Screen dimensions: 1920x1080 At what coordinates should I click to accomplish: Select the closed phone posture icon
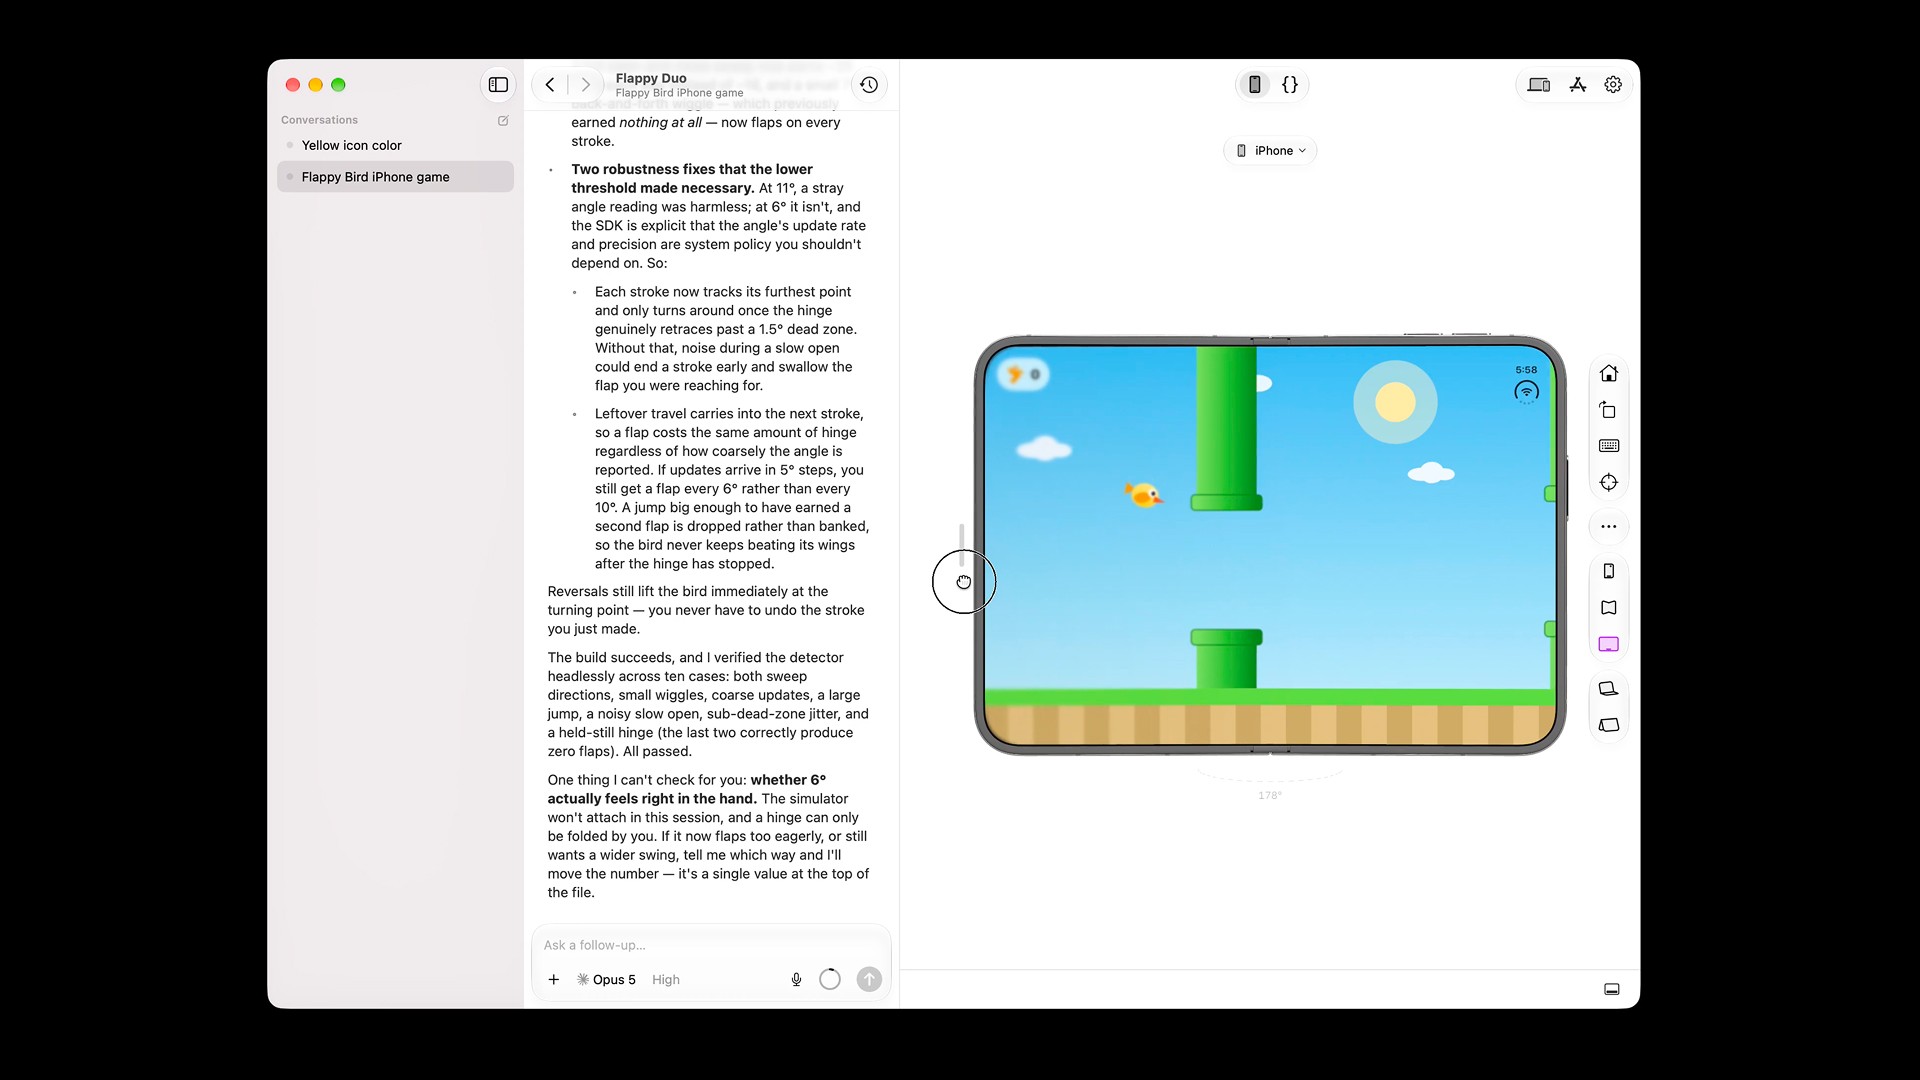1609,571
